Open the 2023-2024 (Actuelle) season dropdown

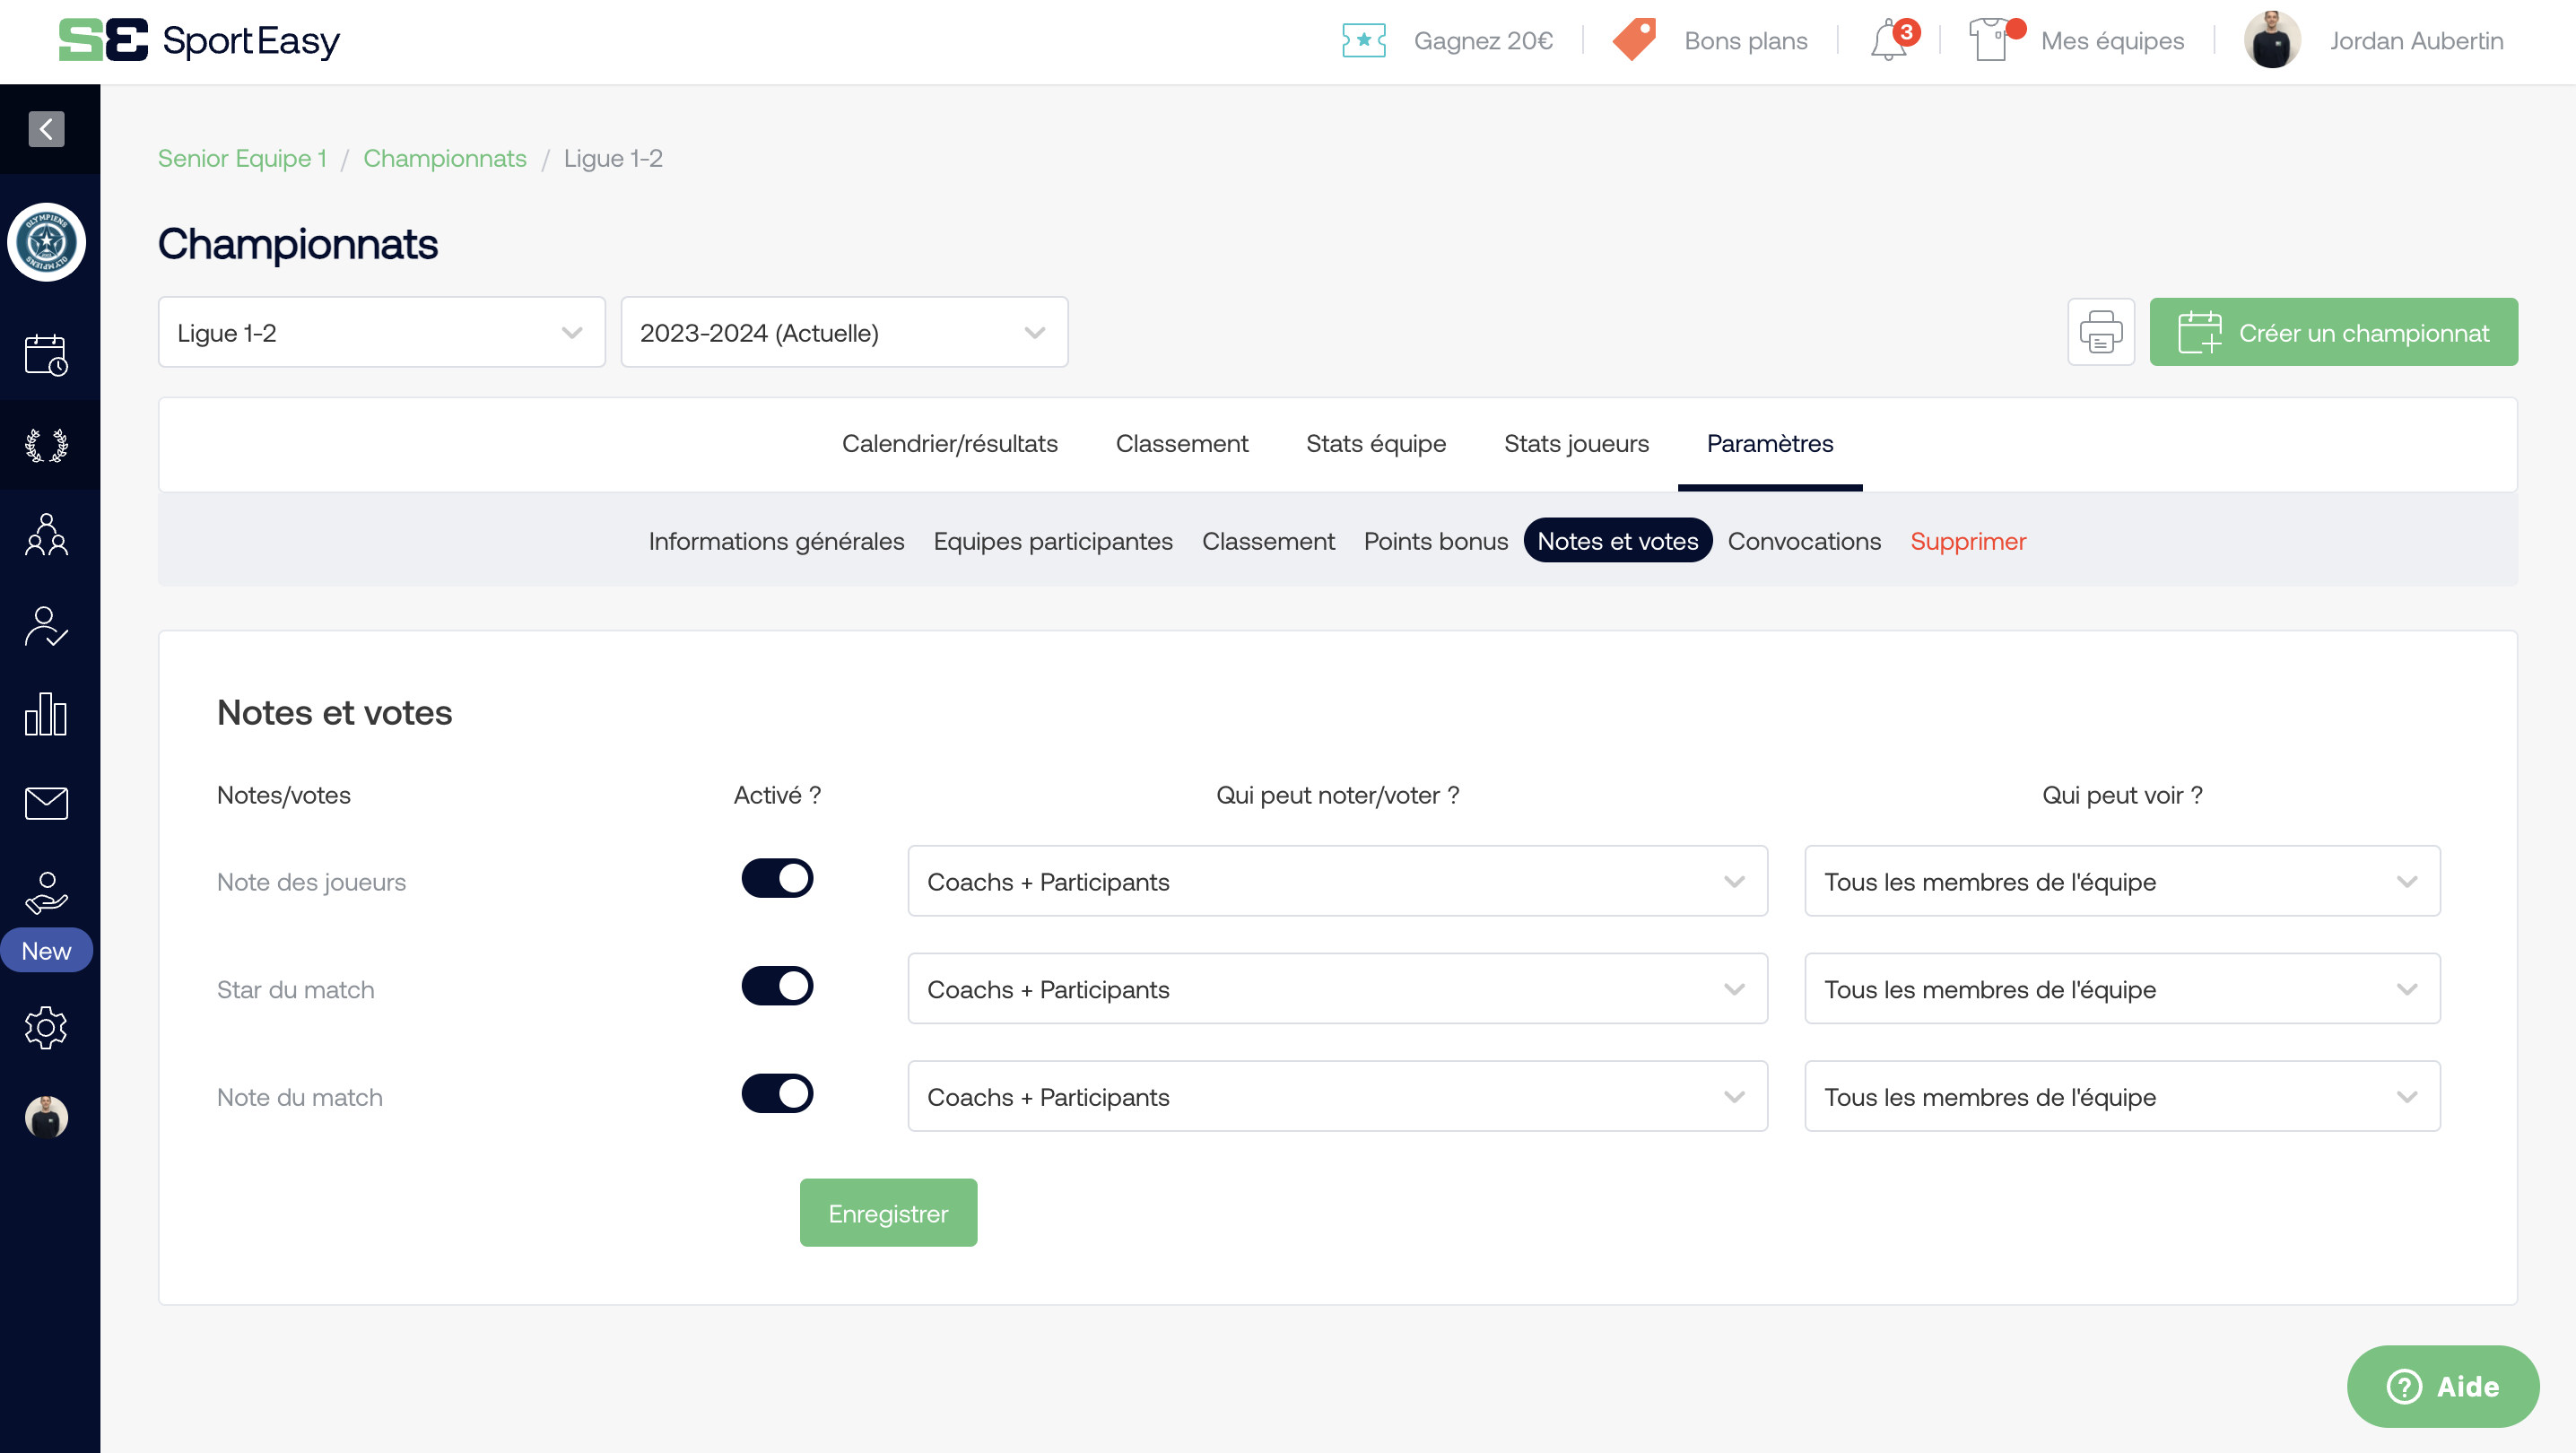[x=844, y=332]
